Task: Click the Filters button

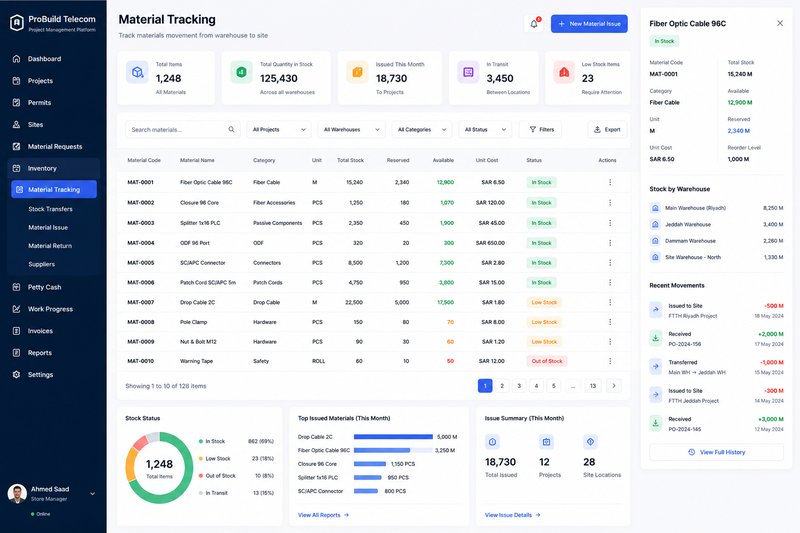Action: click(x=540, y=130)
